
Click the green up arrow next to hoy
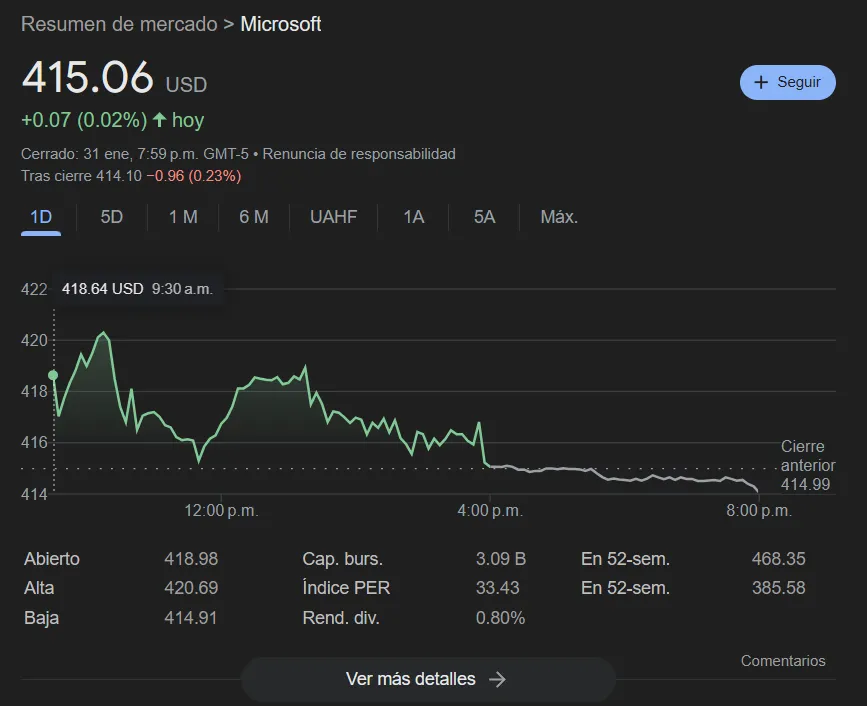pyautogui.click(x=160, y=119)
